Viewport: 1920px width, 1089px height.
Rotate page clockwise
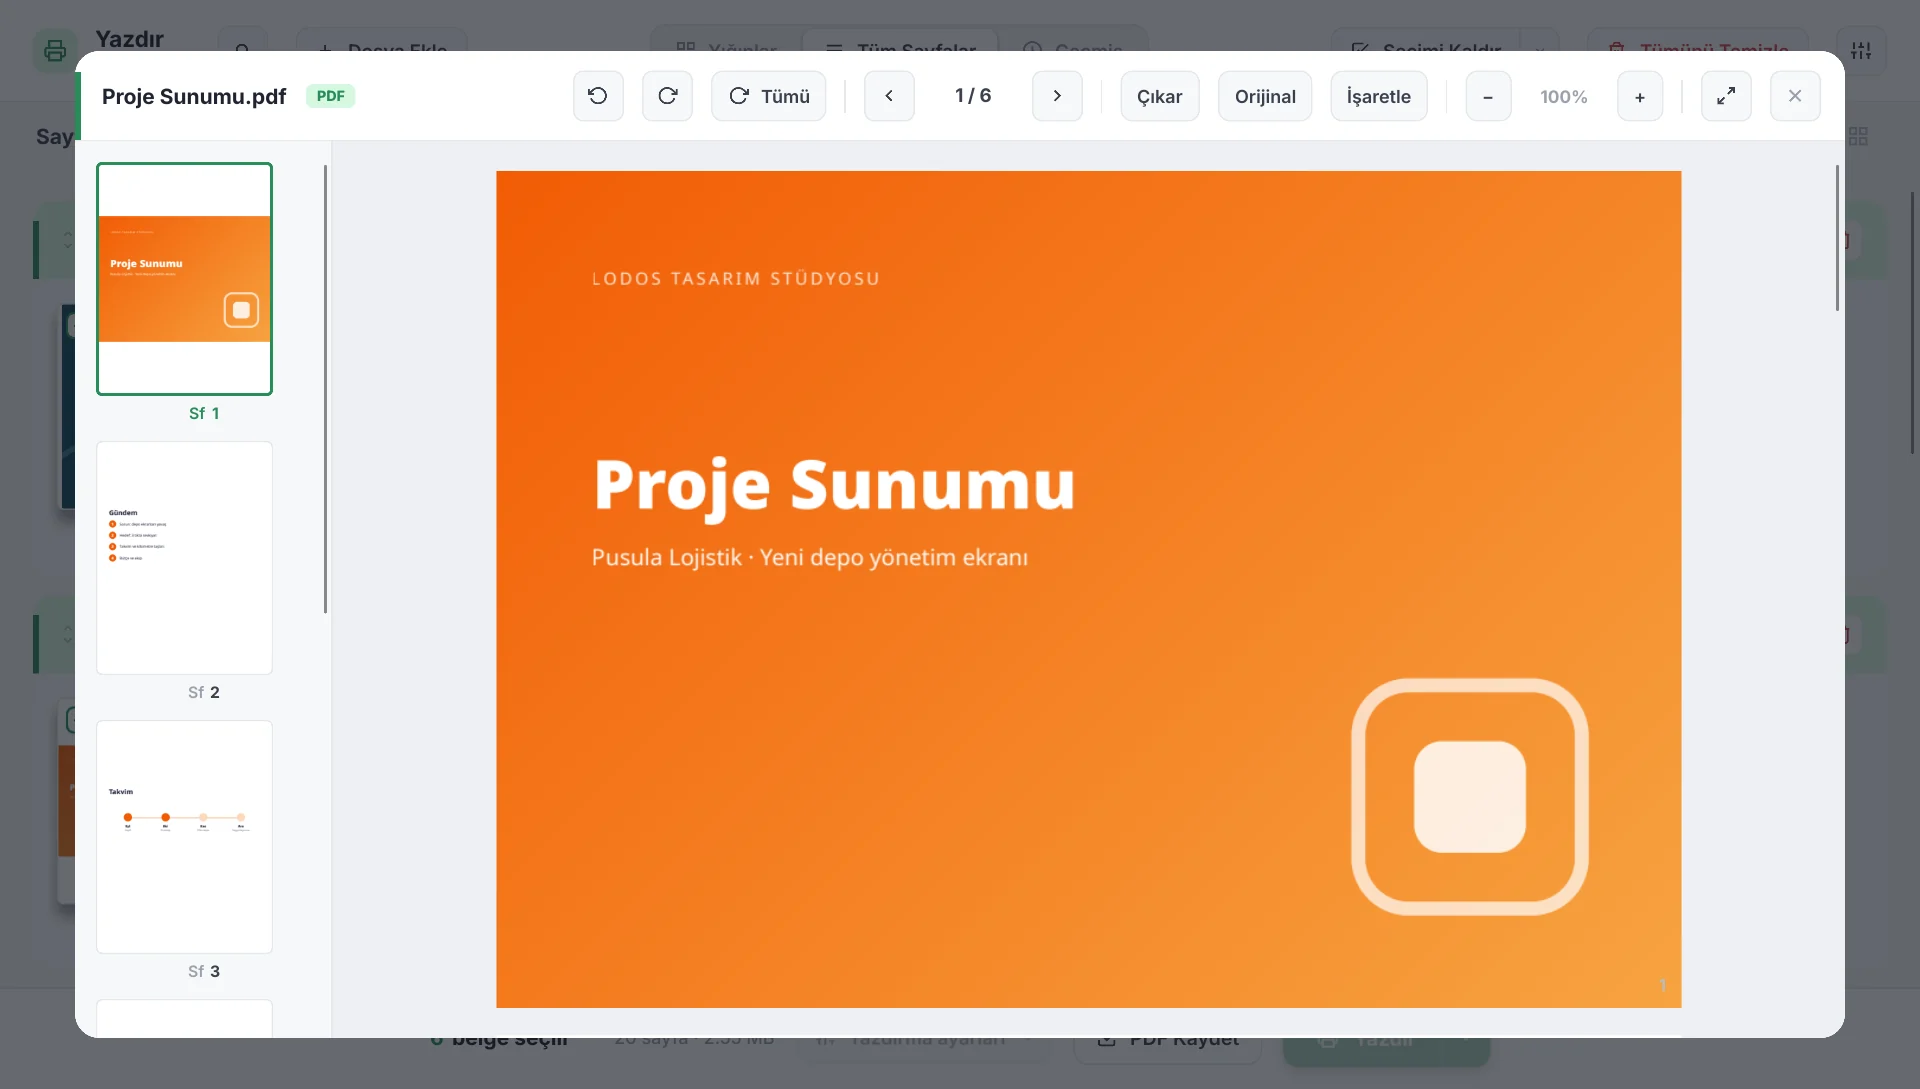coord(668,96)
